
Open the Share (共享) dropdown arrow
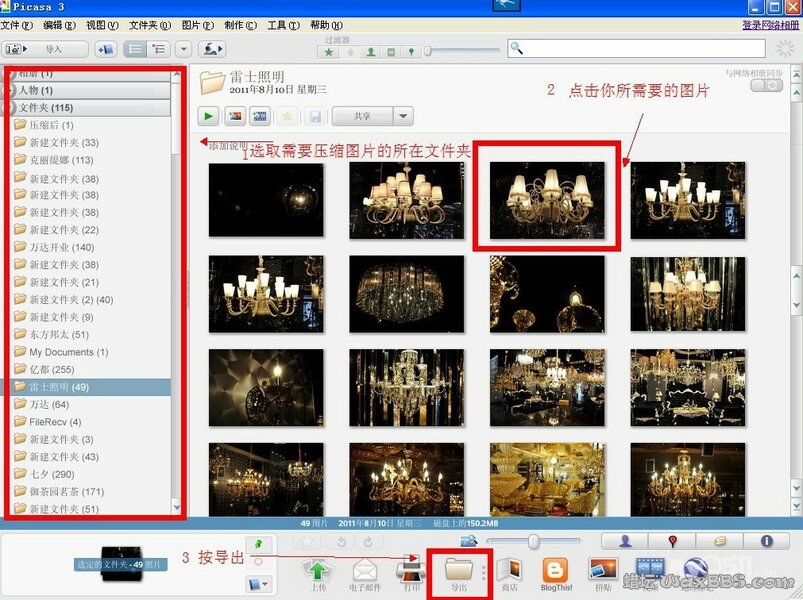pyautogui.click(x=402, y=116)
